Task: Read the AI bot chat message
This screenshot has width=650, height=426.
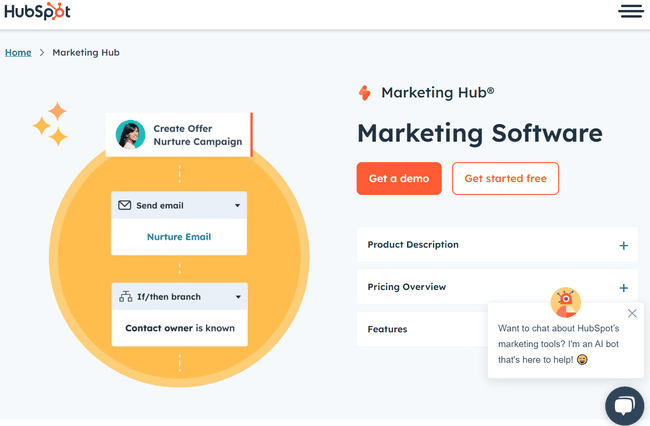Action: click(x=558, y=344)
